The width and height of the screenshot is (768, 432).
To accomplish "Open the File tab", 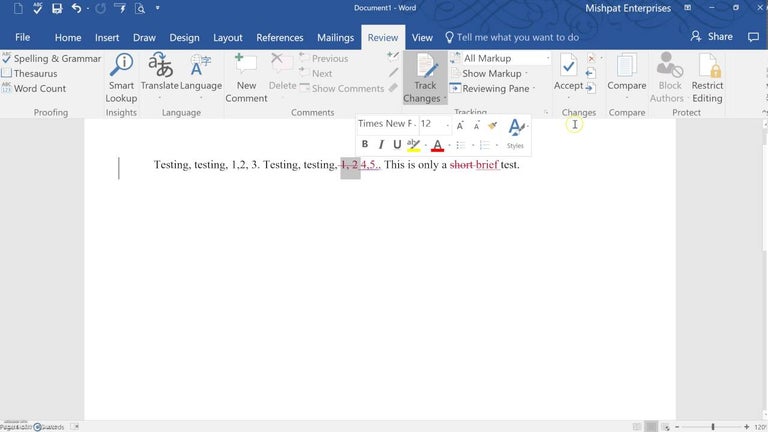I will point(23,38).
